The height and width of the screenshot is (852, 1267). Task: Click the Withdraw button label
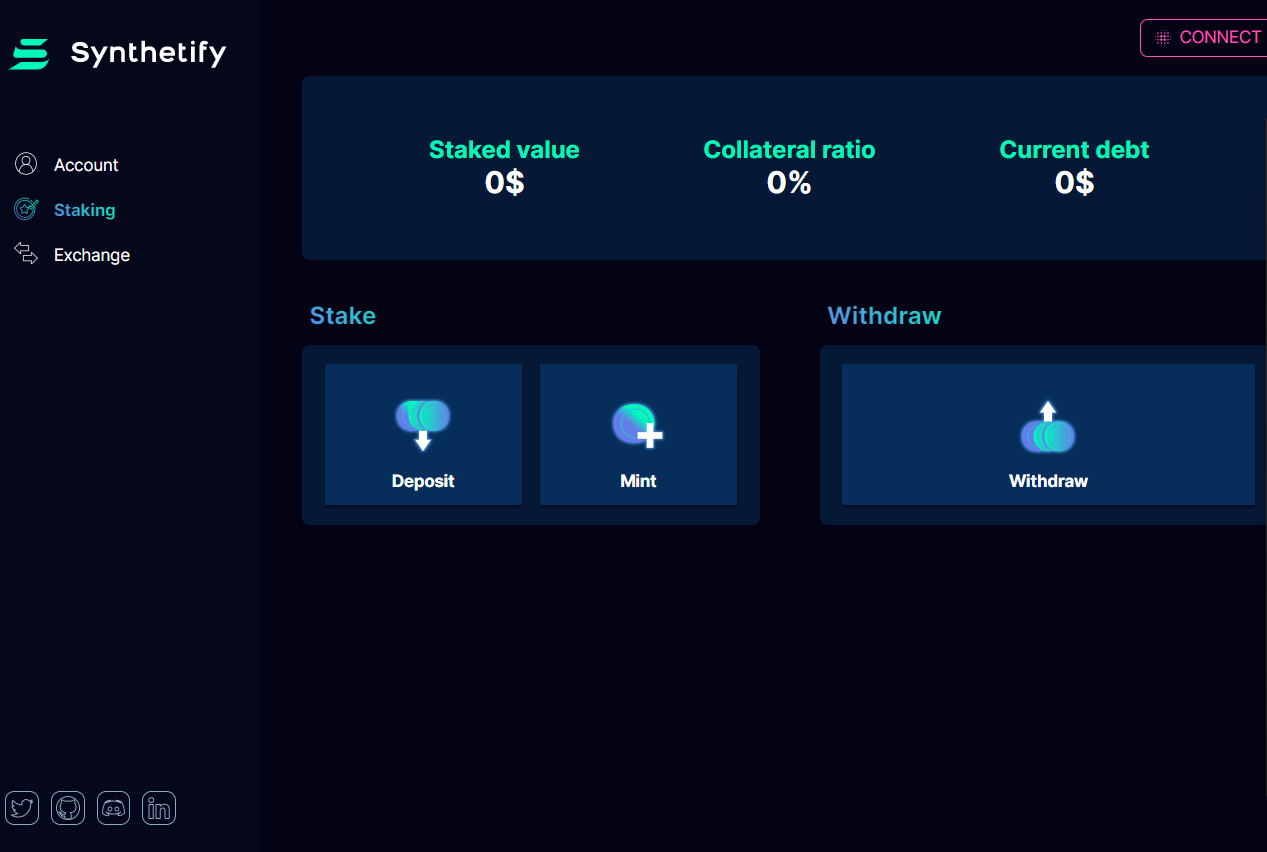click(x=1048, y=481)
